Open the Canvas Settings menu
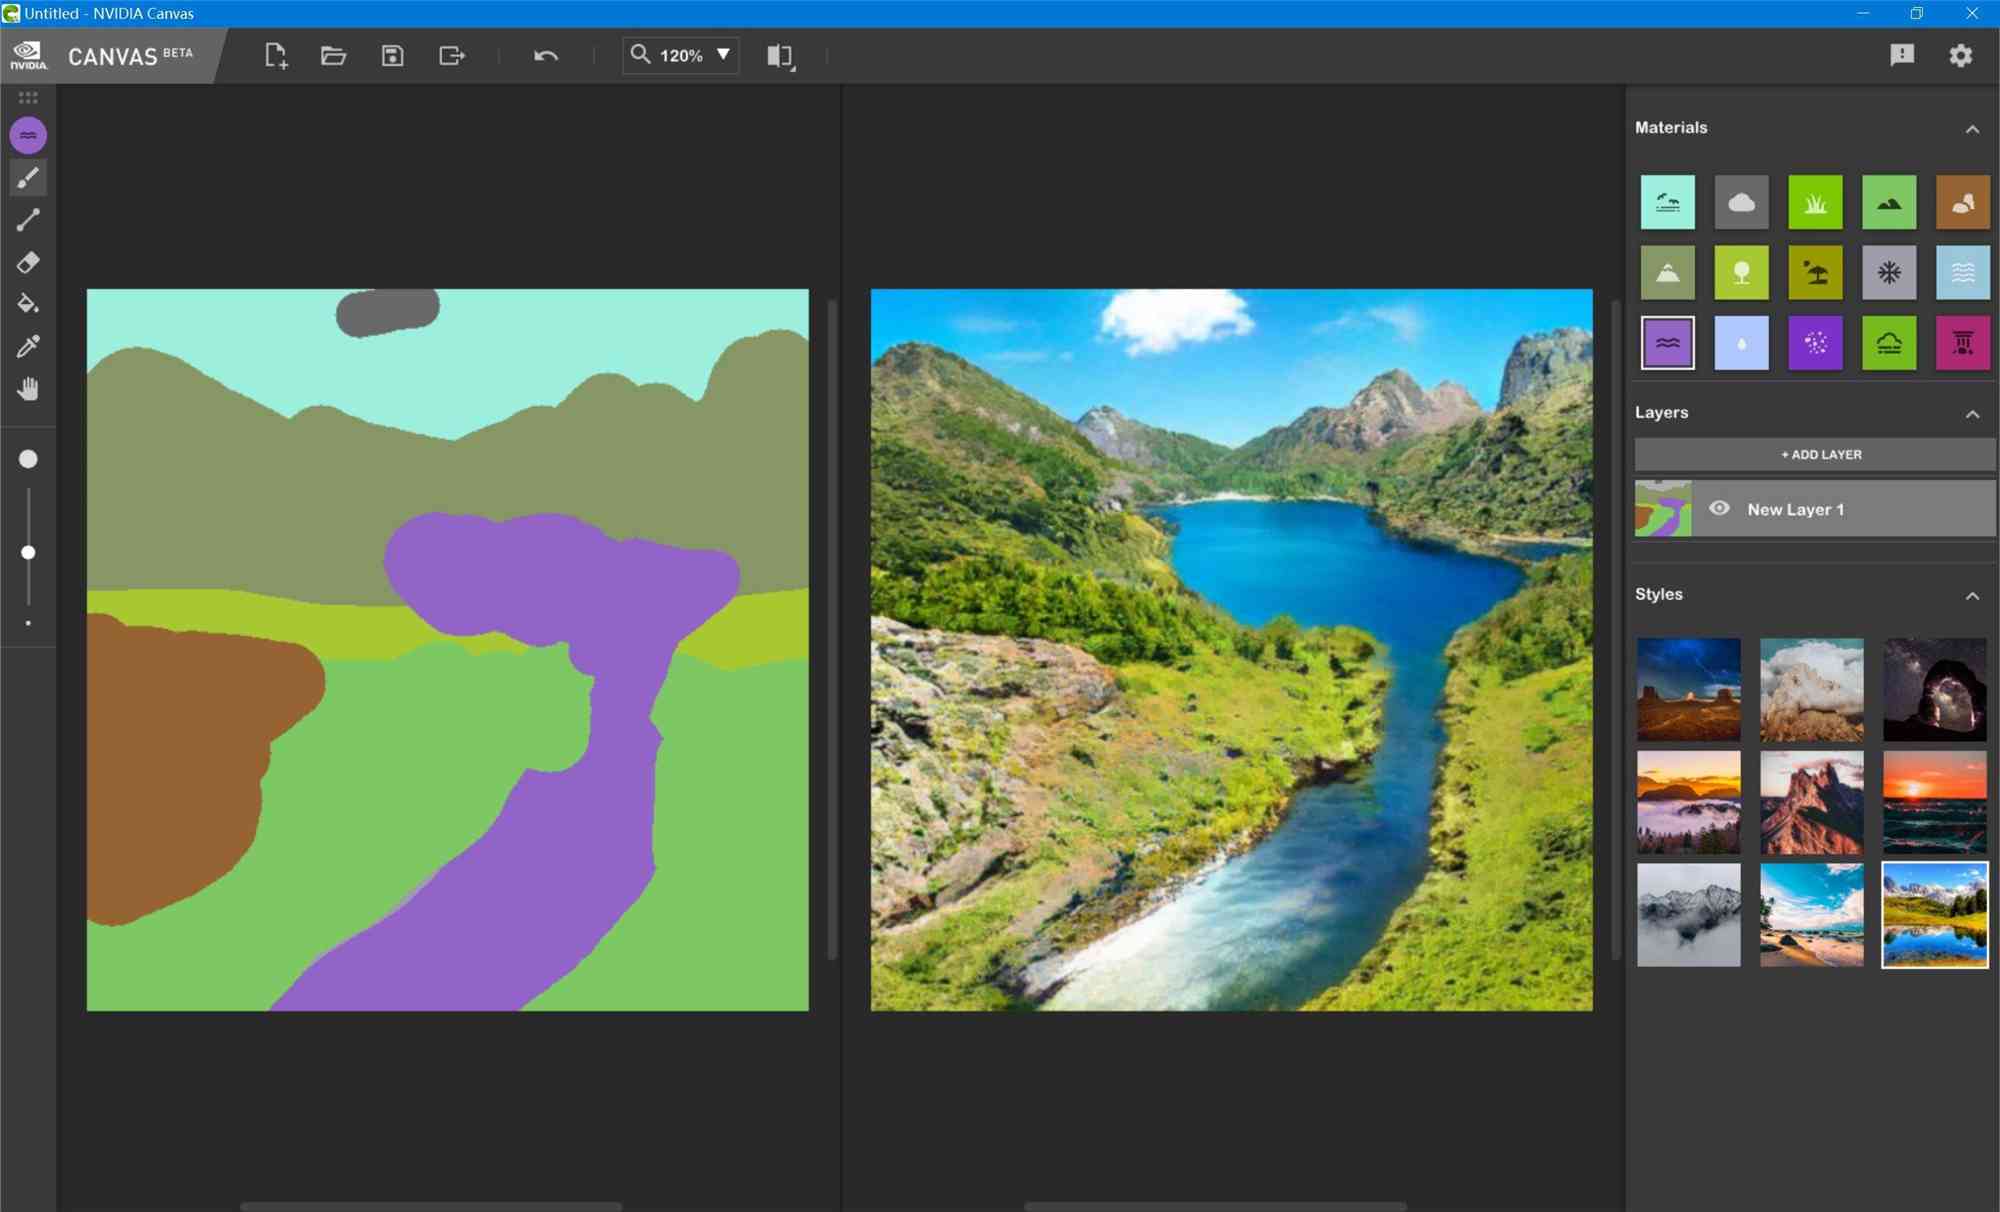Image resolution: width=2000 pixels, height=1212 pixels. pos(1964,54)
